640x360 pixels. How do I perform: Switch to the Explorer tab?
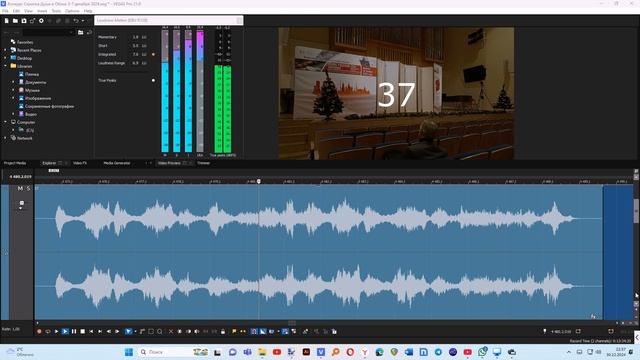coord(49,163)
